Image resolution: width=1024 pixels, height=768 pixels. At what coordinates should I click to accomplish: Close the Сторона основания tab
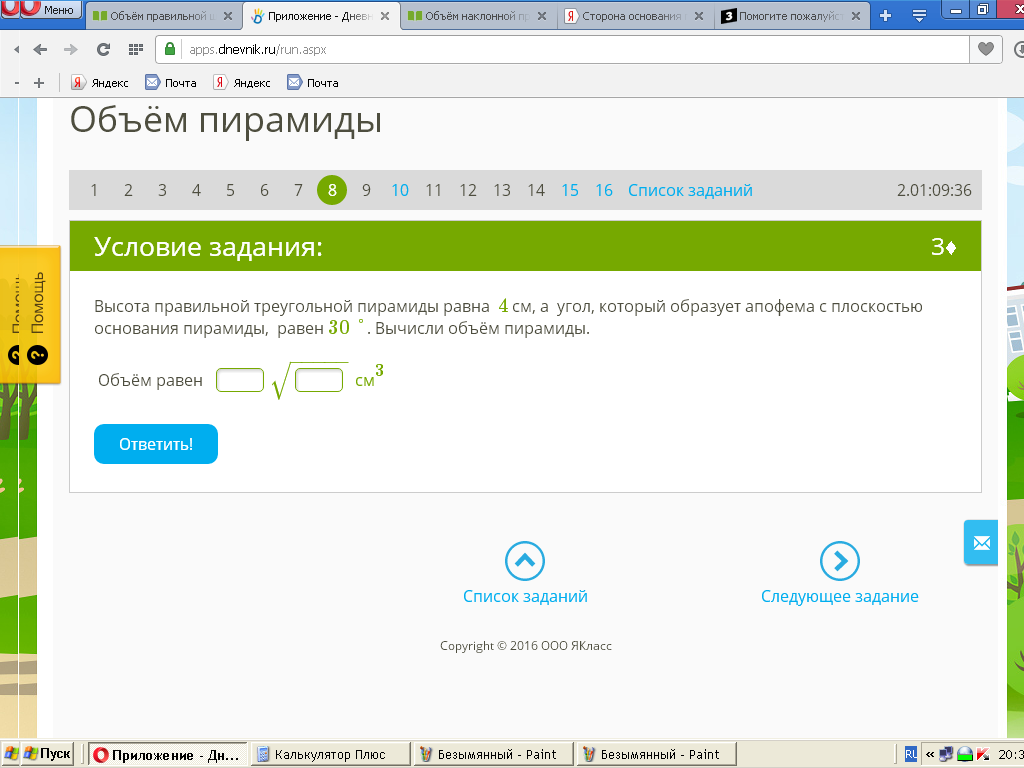699,16
